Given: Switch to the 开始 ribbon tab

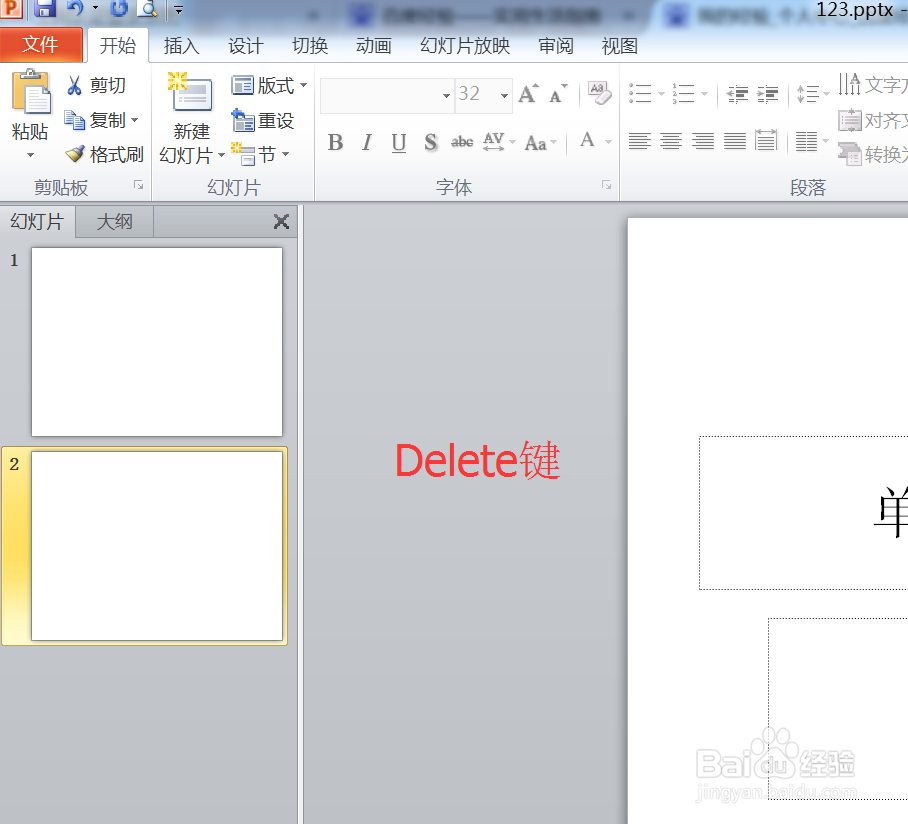Looking at the screenshot, I should (118, 45).
